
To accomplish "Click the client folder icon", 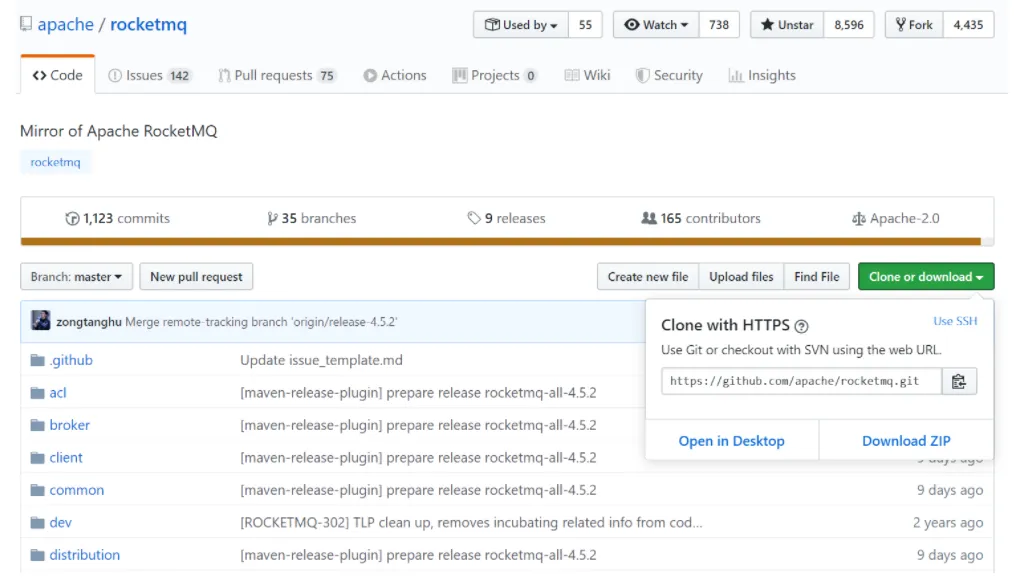I will pyautogui.click(x=38, y=458).
